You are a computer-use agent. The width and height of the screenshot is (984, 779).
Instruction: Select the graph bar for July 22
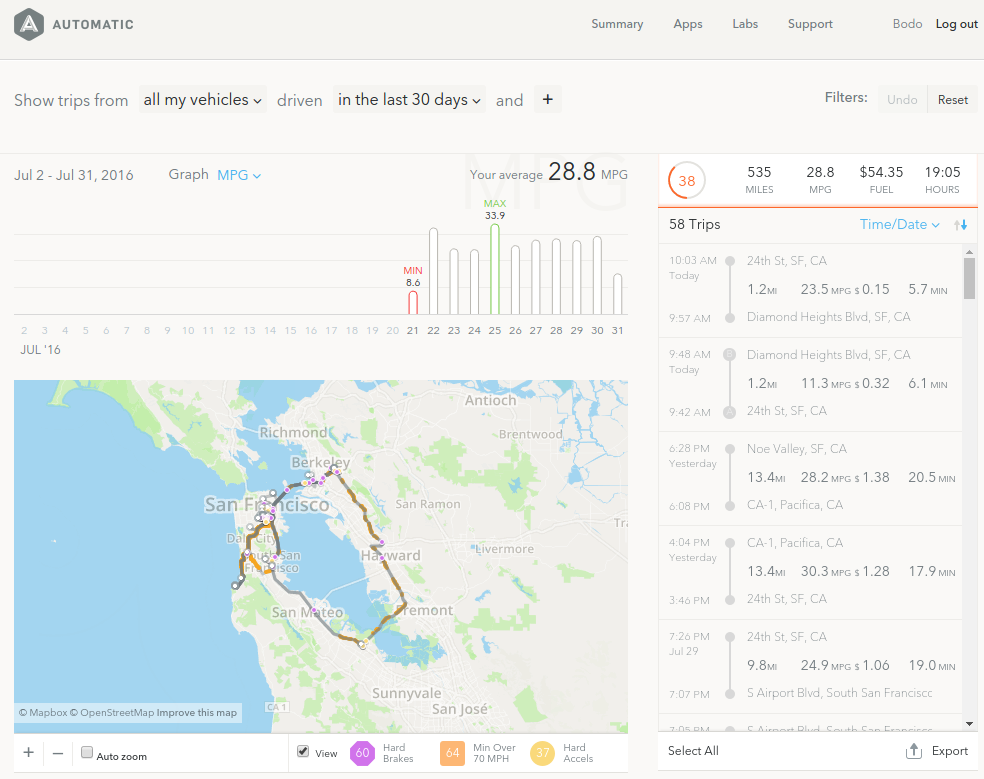(x=433, y=271)
